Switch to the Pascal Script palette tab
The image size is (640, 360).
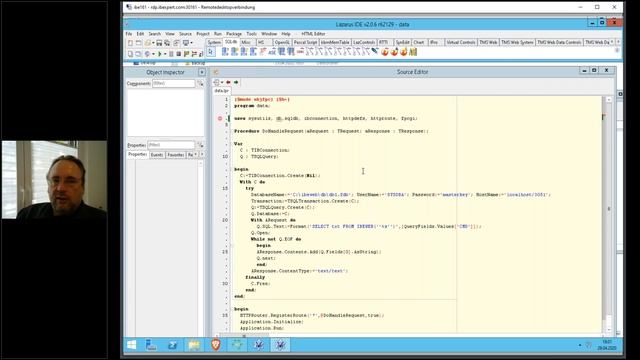[305, 42]
